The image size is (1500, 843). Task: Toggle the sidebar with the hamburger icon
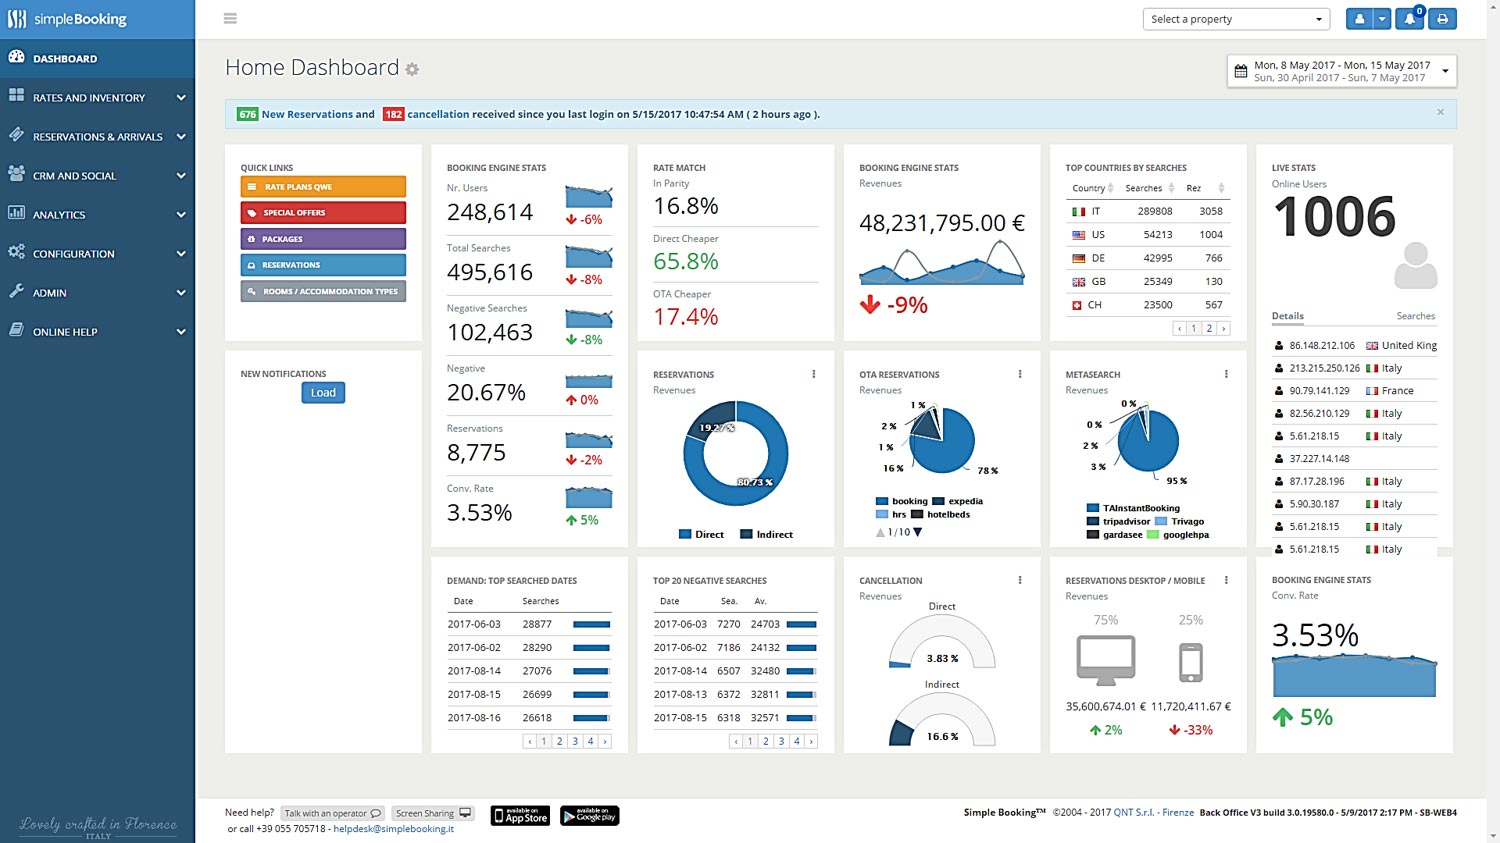click(230, 18)
